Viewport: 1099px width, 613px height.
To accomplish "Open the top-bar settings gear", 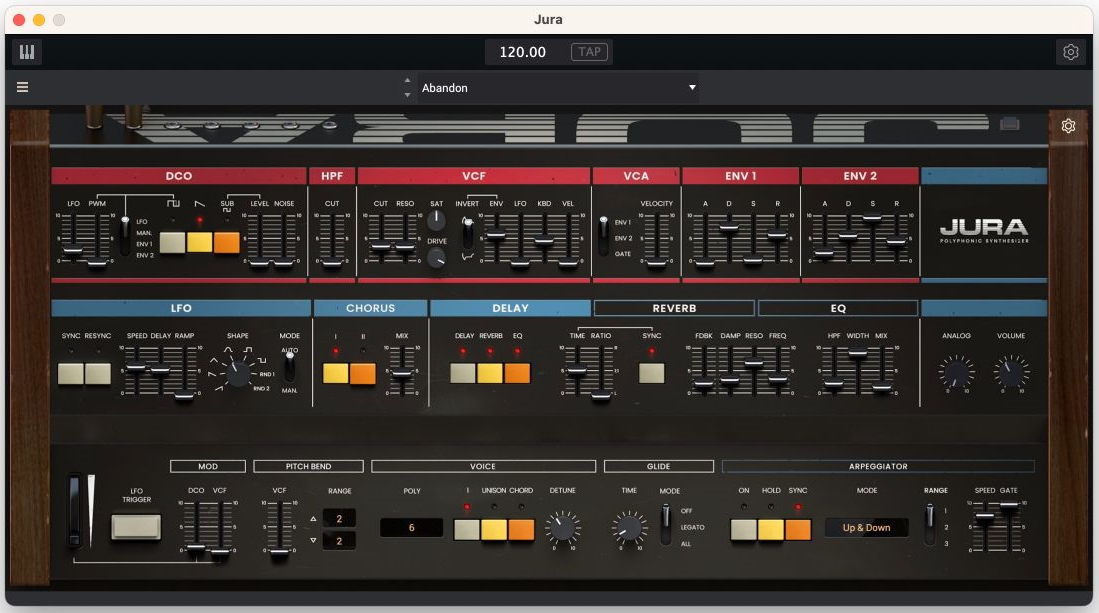I will (x=1070, y=52).
